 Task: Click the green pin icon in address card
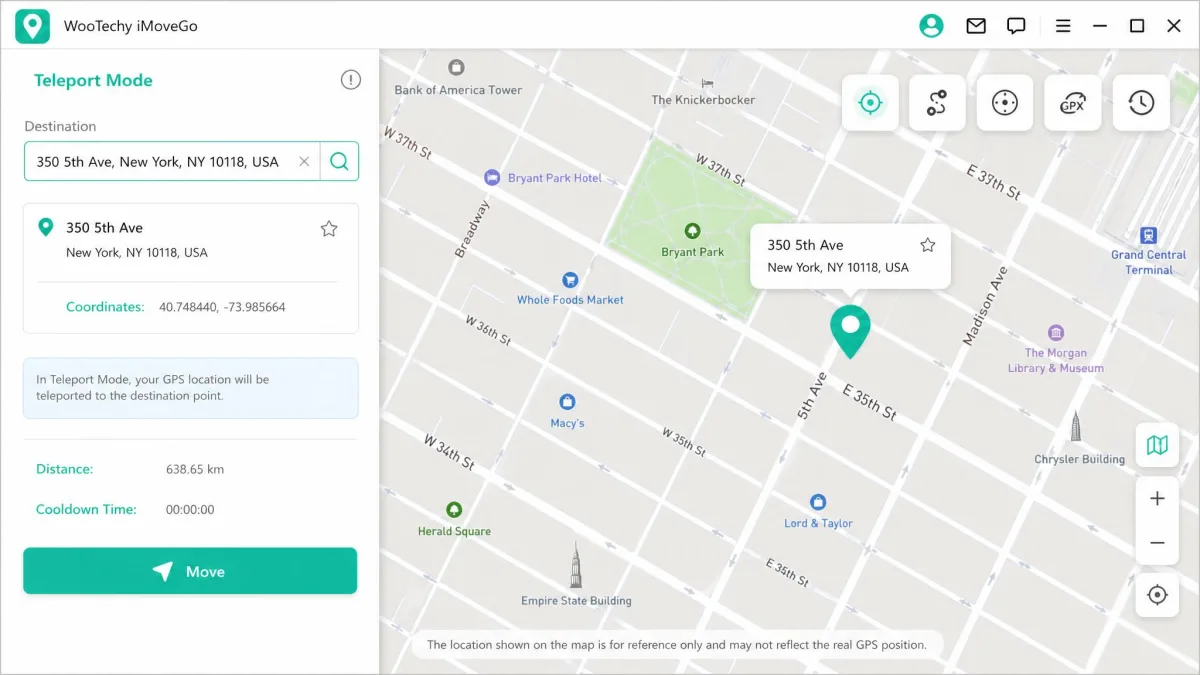click(45, 228)
